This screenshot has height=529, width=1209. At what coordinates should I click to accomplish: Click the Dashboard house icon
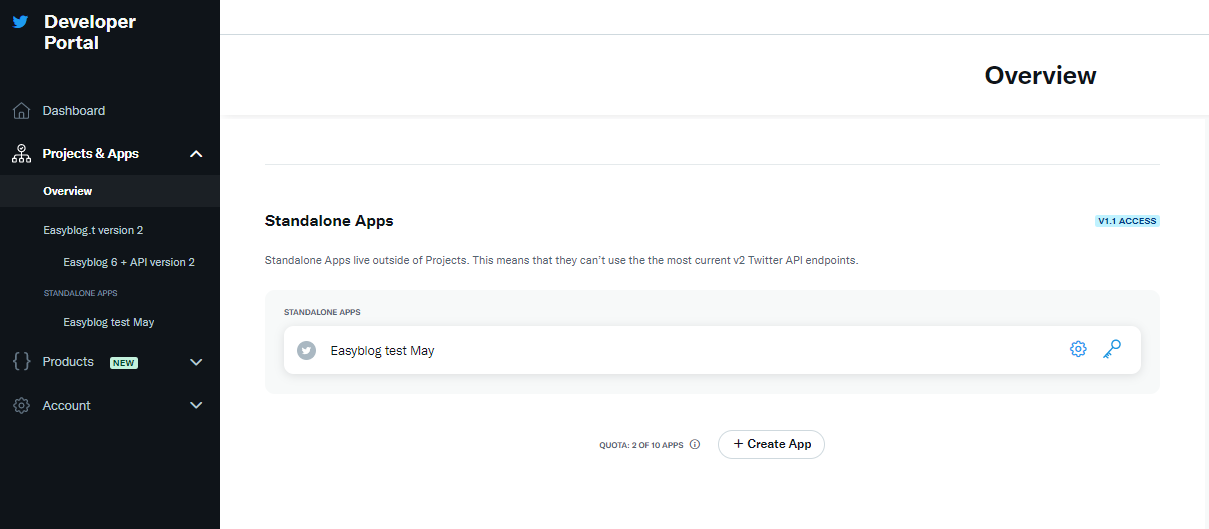pyautogui.click(x=21, y=111)
